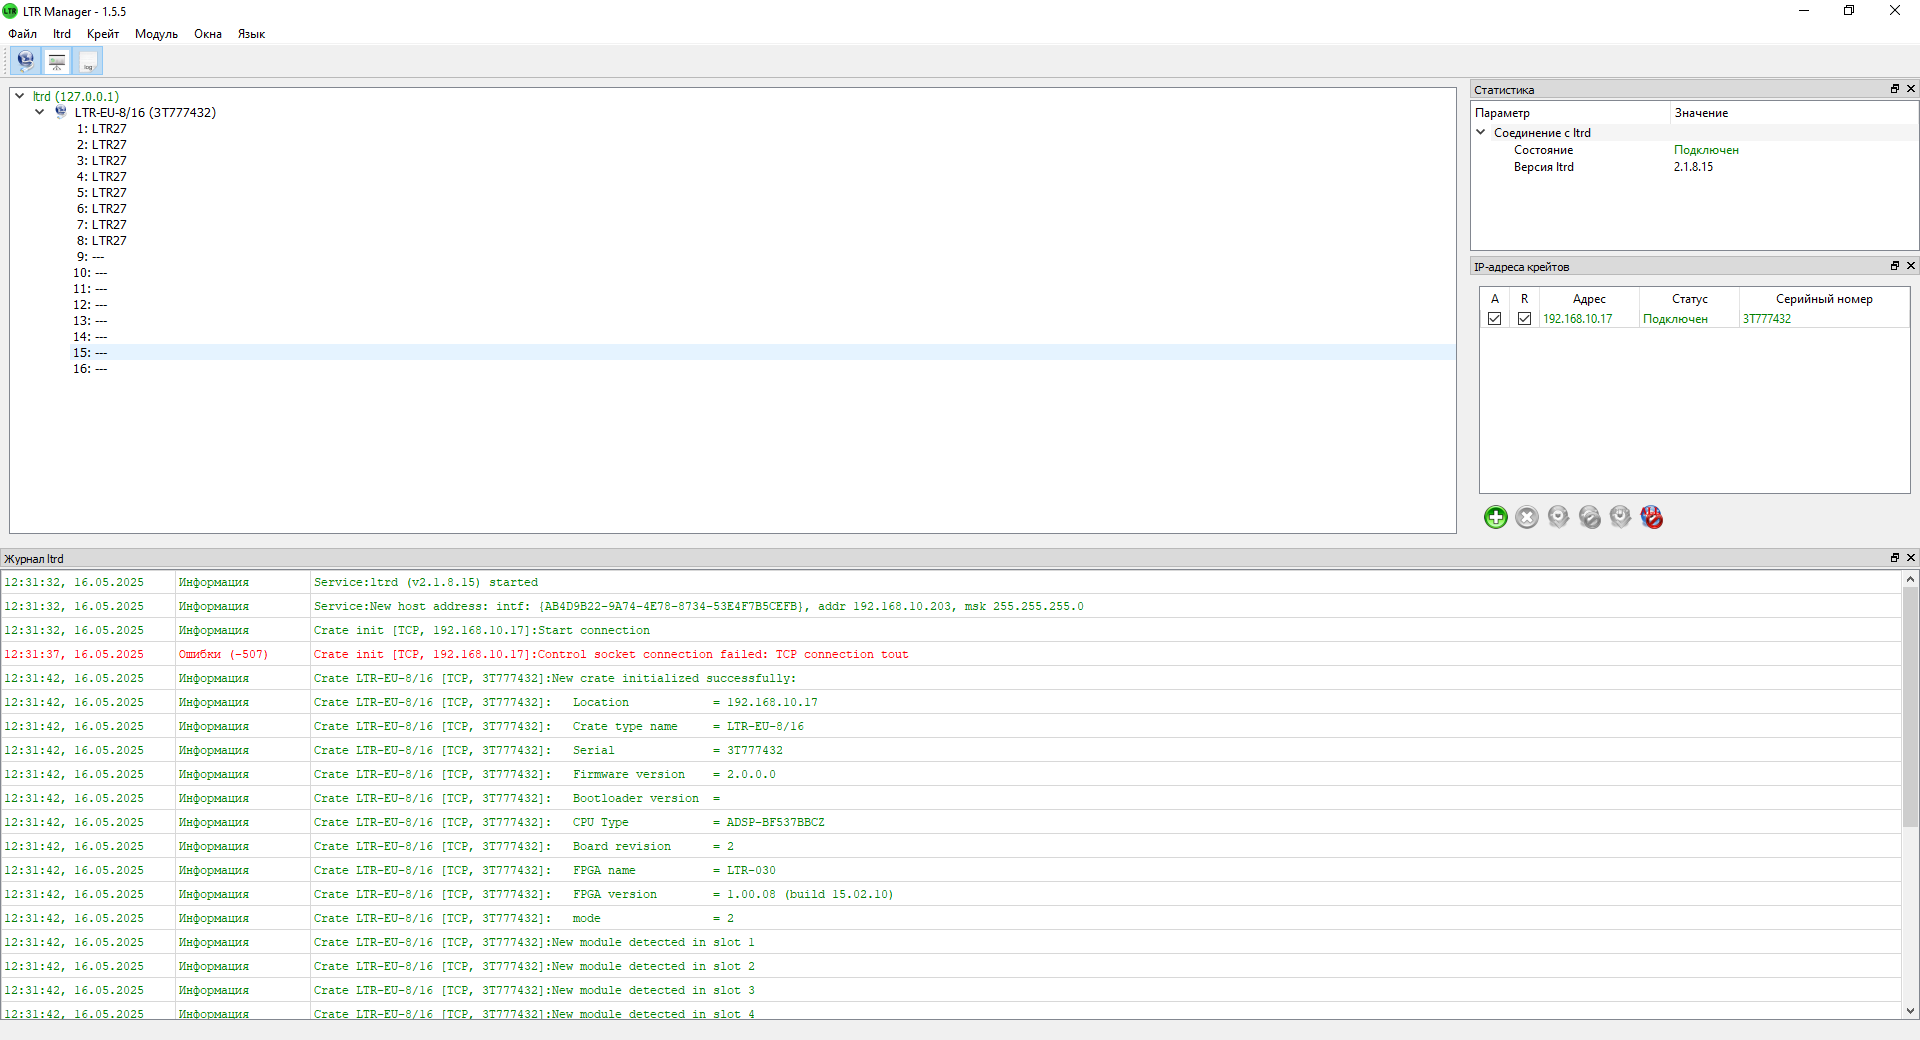This screenshot has width=1920, height=1040.
Task: Select slot 2: LTR27 module
Action: (102, 144)
